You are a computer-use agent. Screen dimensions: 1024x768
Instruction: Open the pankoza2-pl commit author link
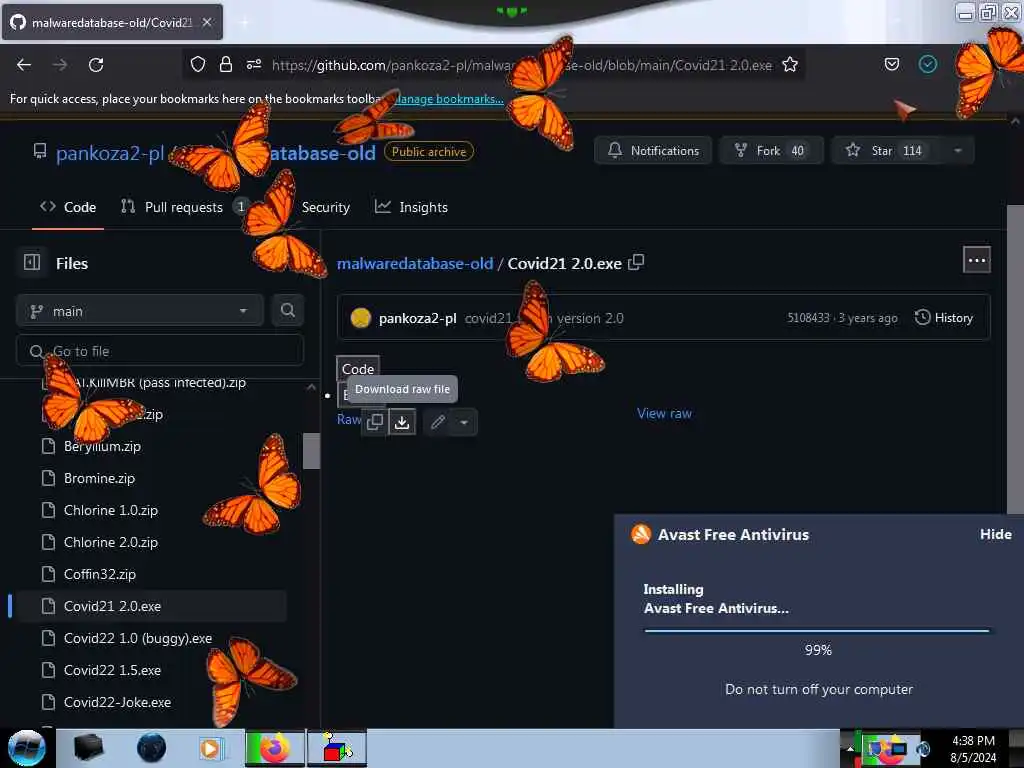tap(417, 318)
